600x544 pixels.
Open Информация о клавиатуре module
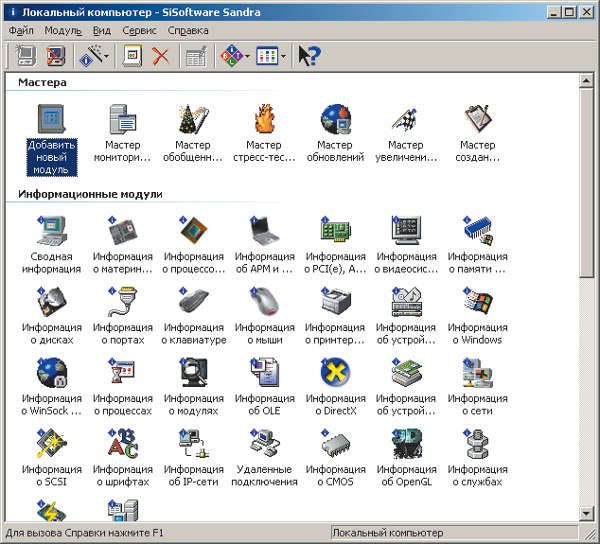point(193,316)
